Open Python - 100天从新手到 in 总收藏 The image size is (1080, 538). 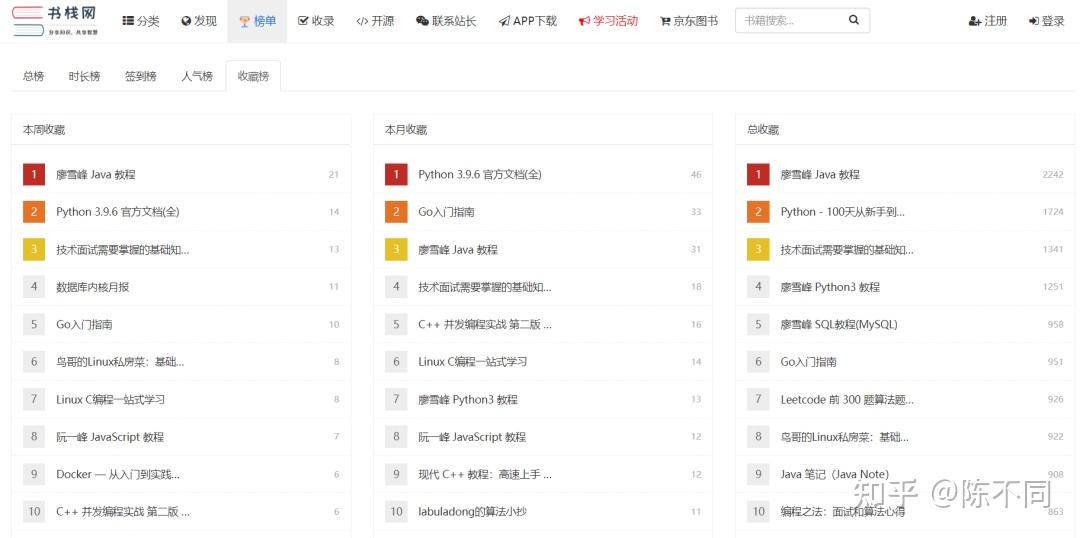(842, 211)
